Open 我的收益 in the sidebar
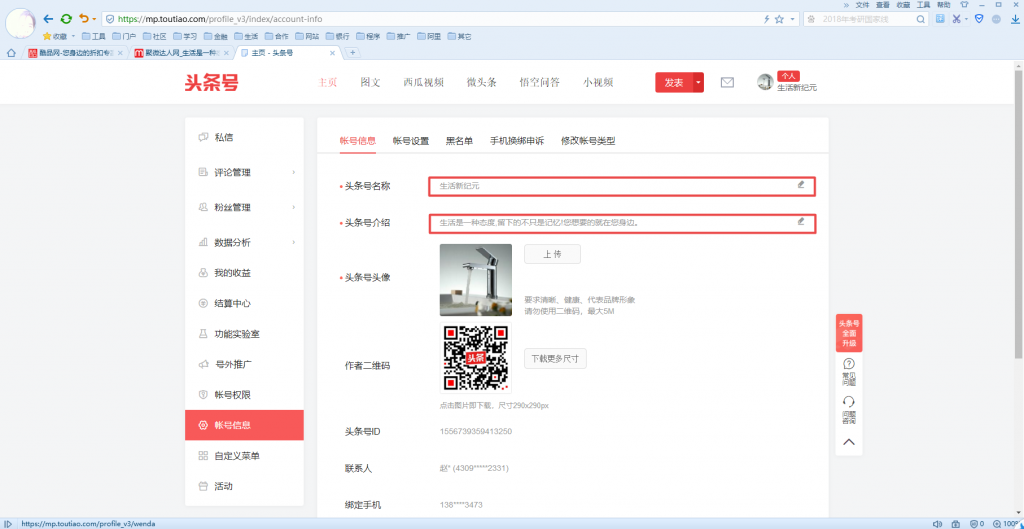Viewport: 1024px width, 529px height. 232,273
